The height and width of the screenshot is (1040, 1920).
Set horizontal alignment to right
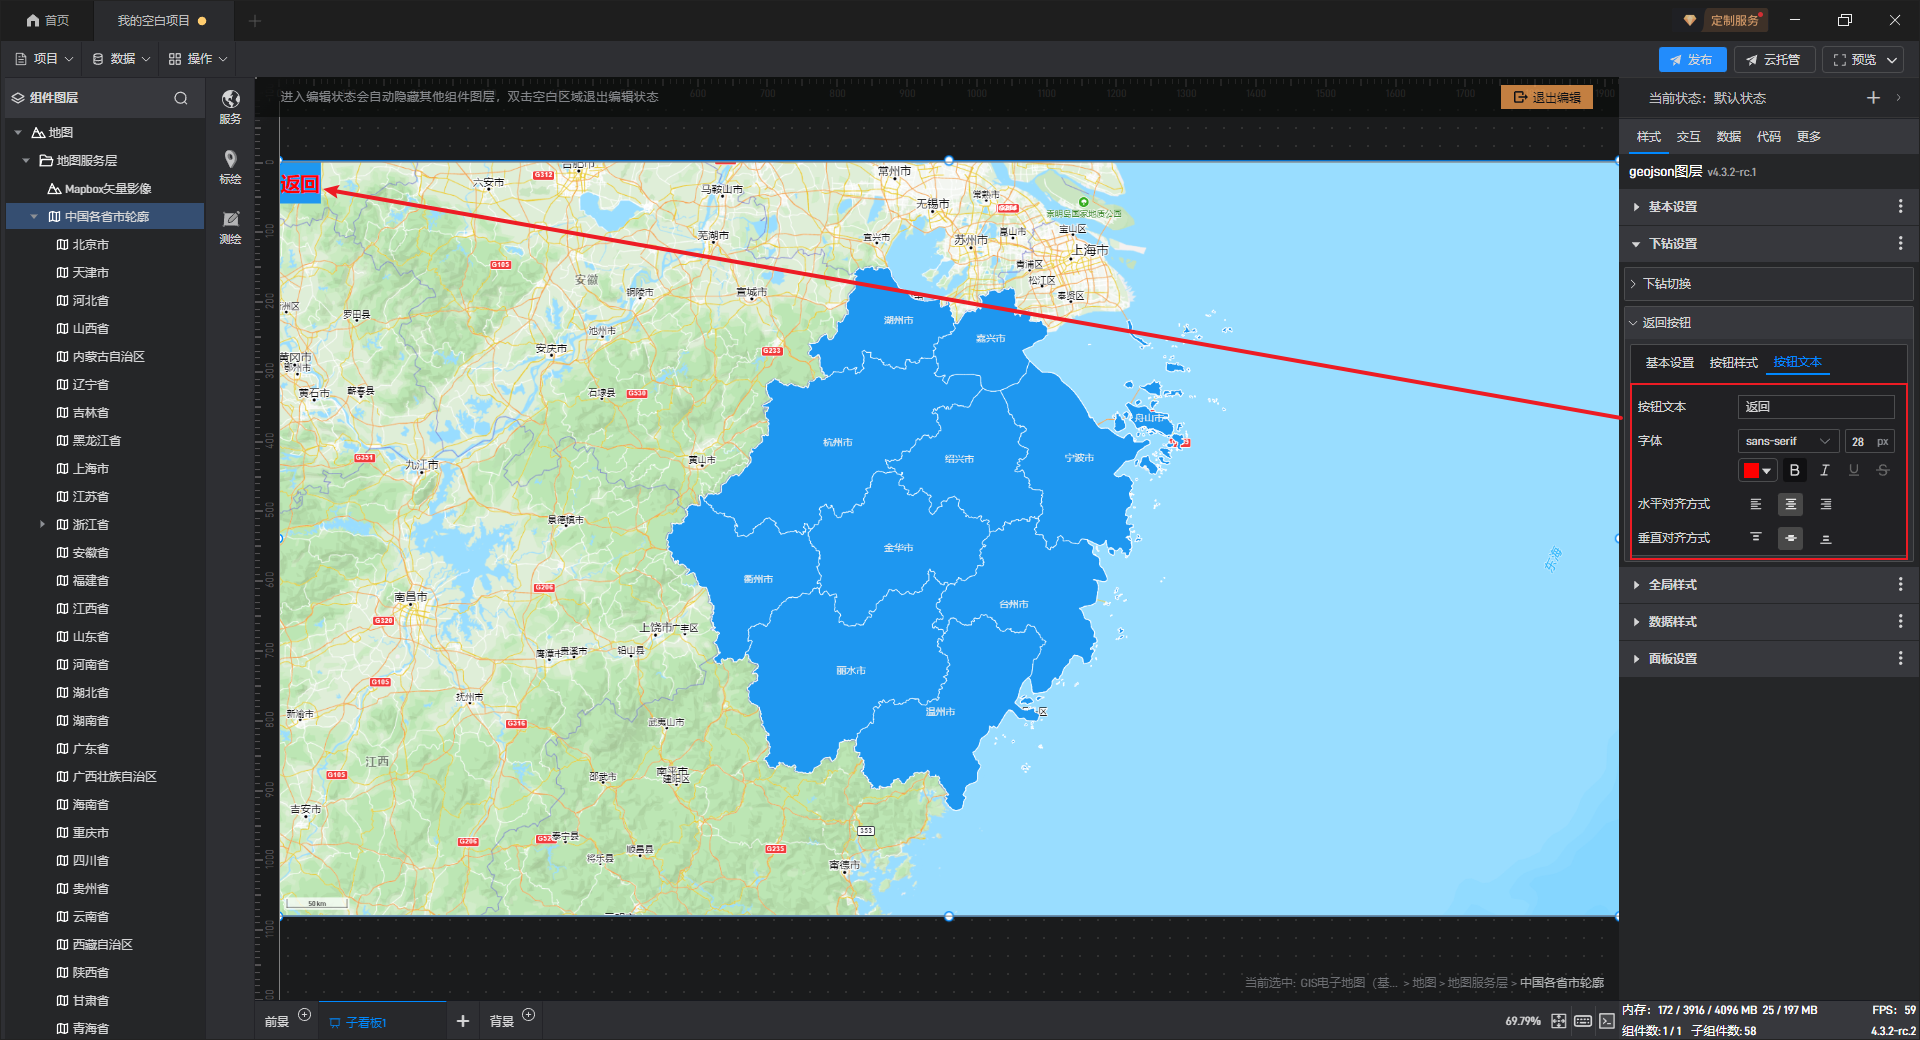(x=1826, y=504)
